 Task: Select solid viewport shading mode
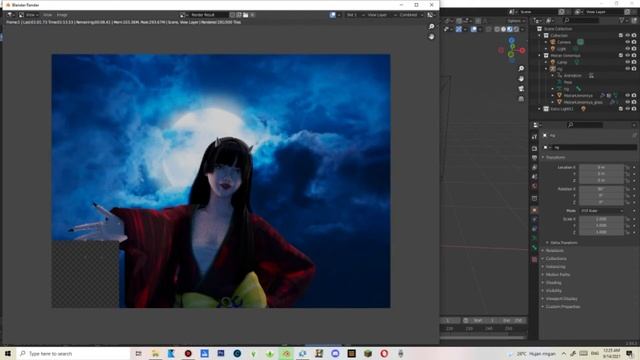click(503, 29)
